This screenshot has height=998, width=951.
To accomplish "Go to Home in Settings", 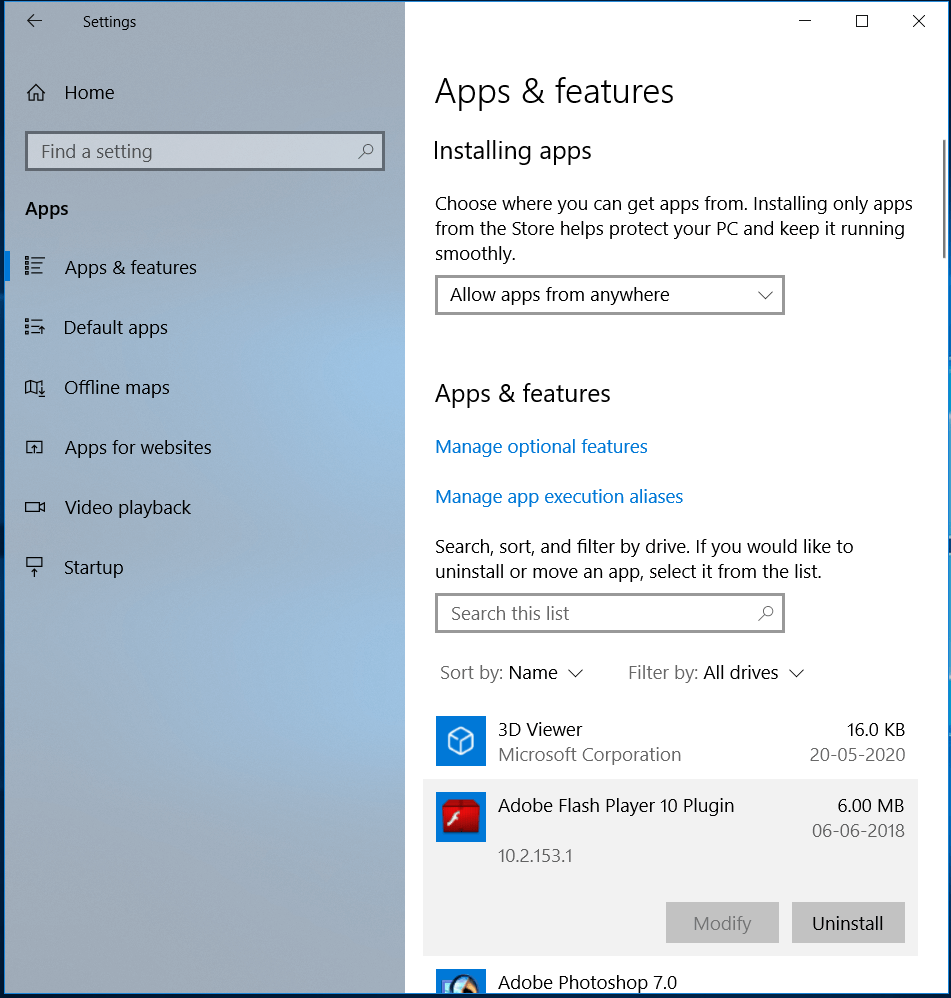I will tap(88, 92).
